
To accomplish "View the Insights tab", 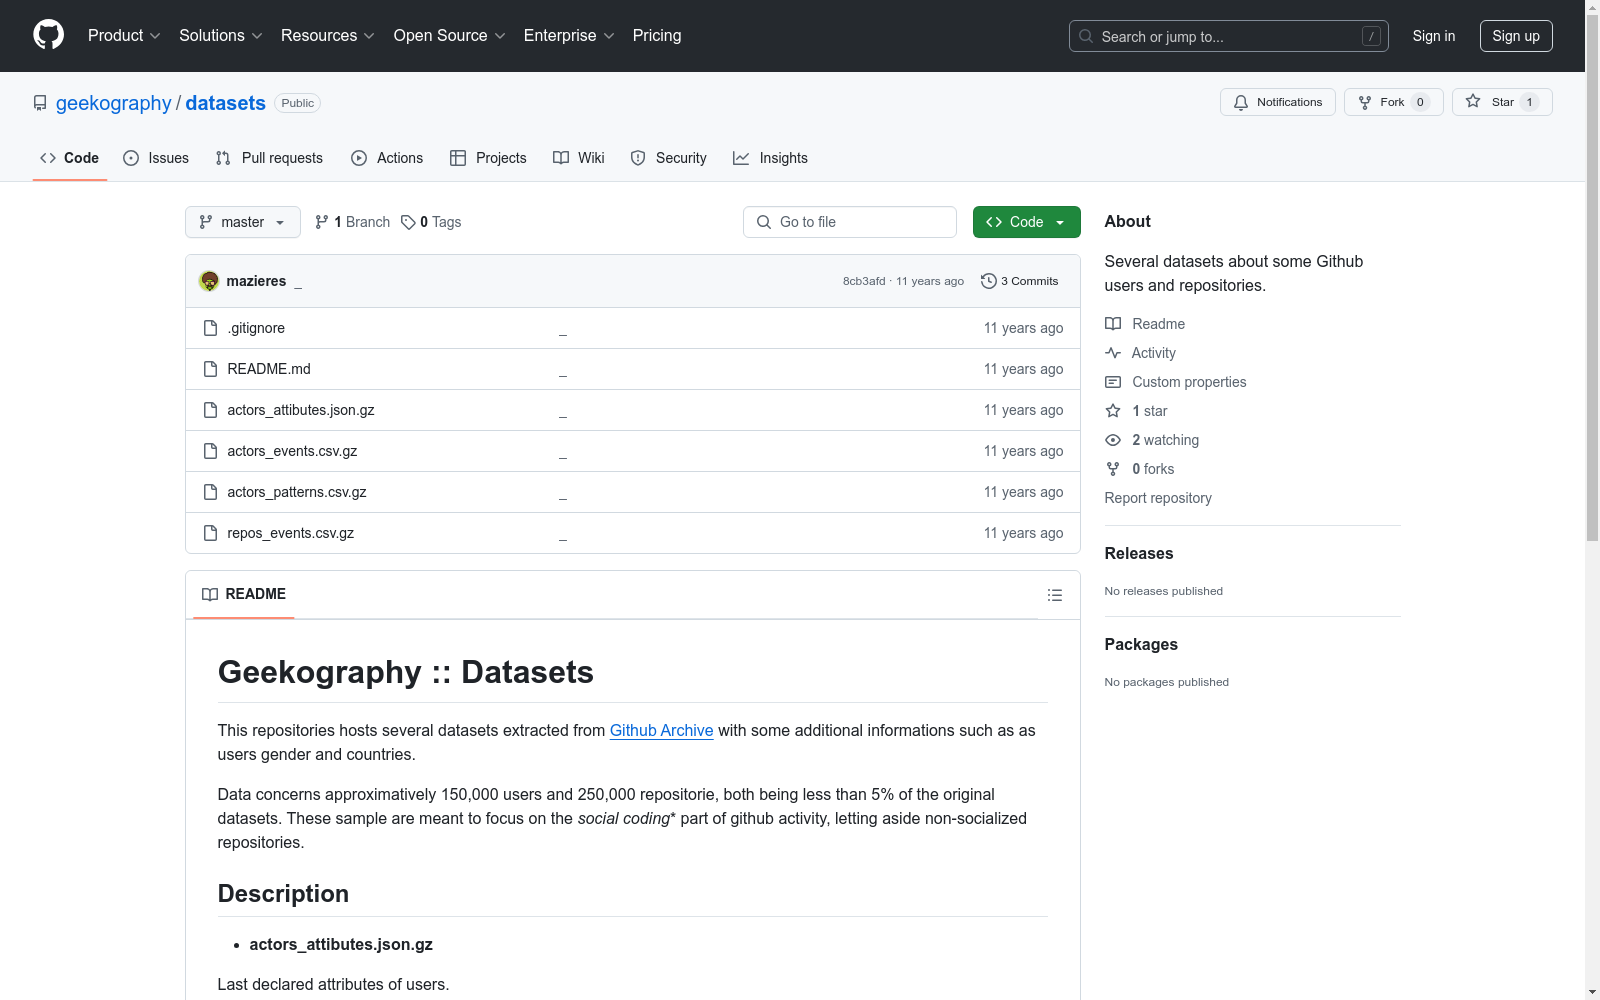I will [770, 158].
